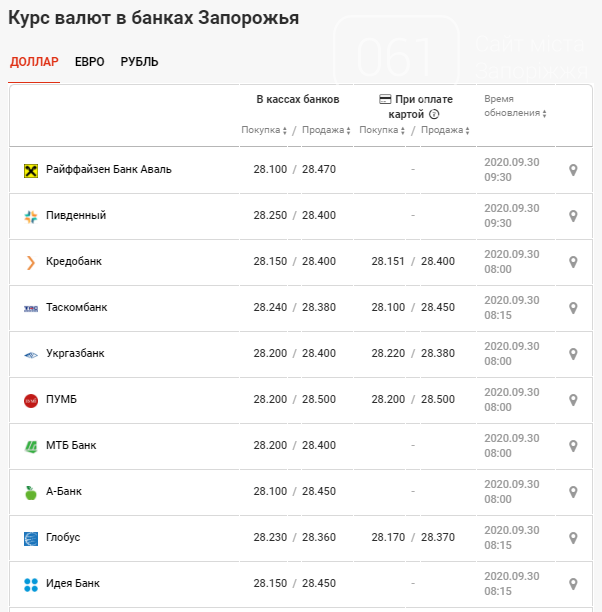Click the location pin in Таскомбанк row
602x612 pixels.
(x=573, y=308)
